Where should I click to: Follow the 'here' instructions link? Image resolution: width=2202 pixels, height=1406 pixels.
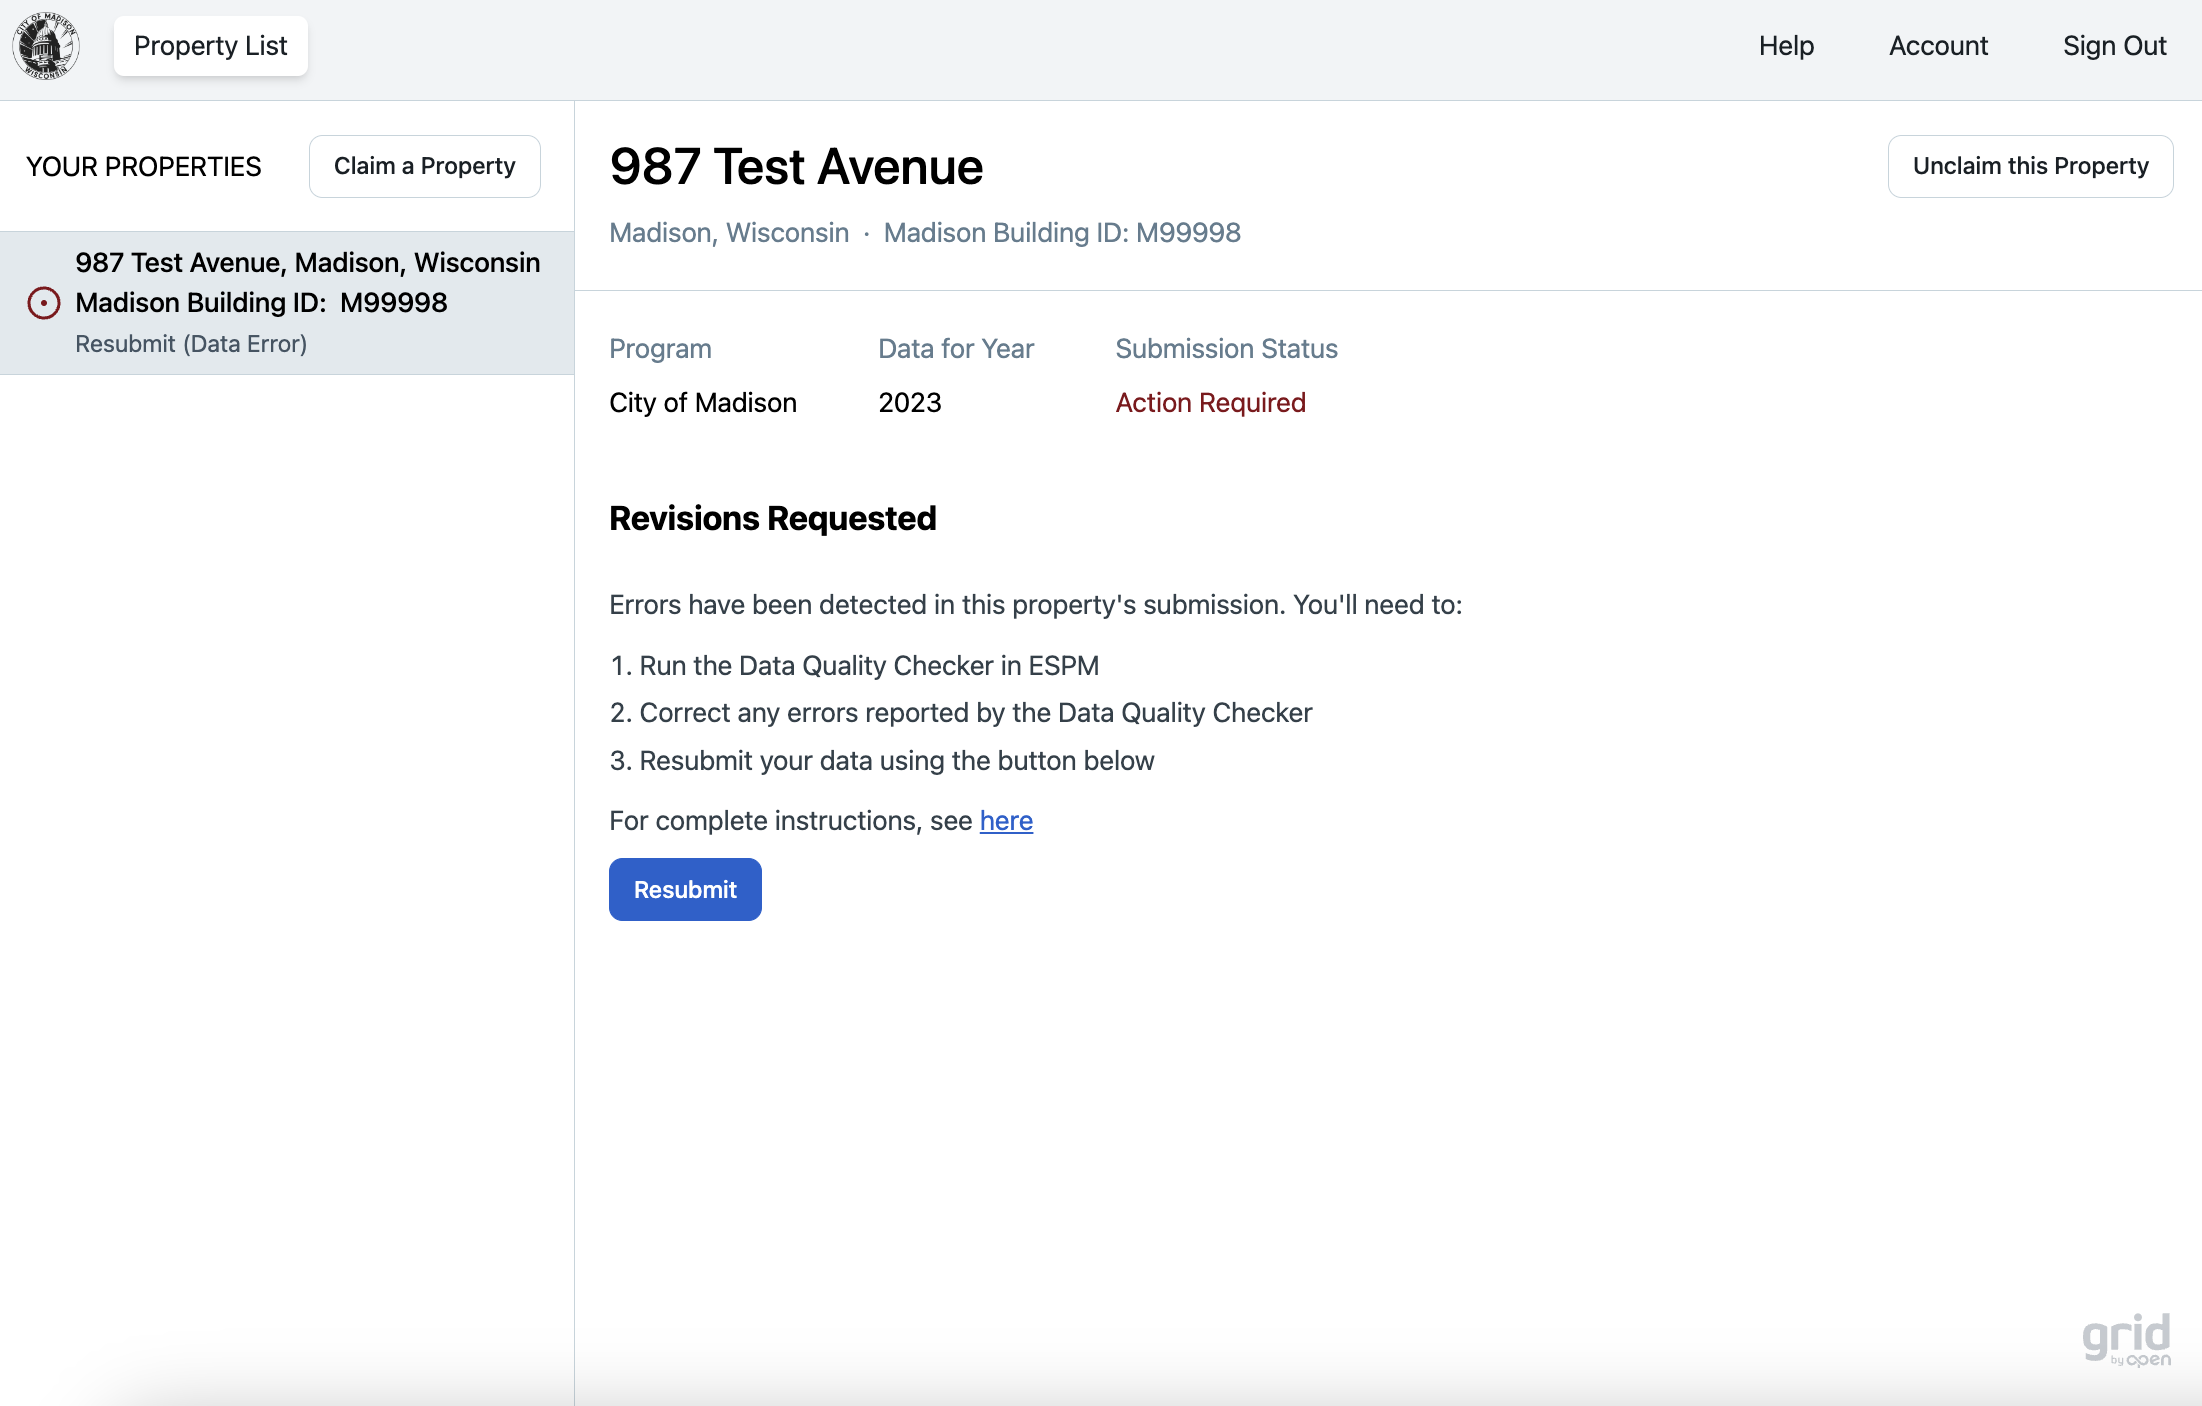[1006, 821]
